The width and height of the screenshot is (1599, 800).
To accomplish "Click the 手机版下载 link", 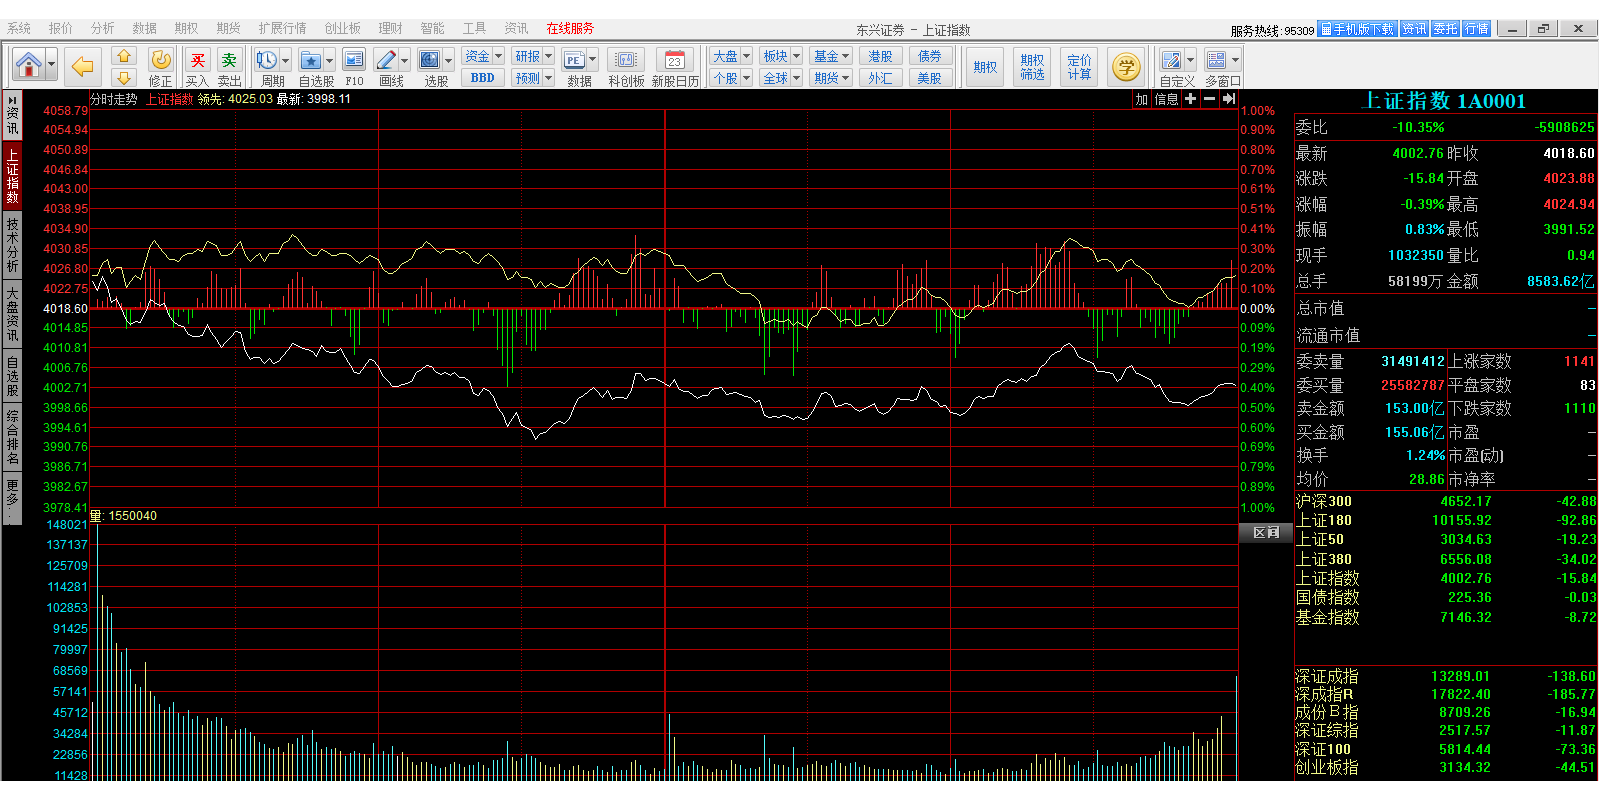I will coord(1357,29).
